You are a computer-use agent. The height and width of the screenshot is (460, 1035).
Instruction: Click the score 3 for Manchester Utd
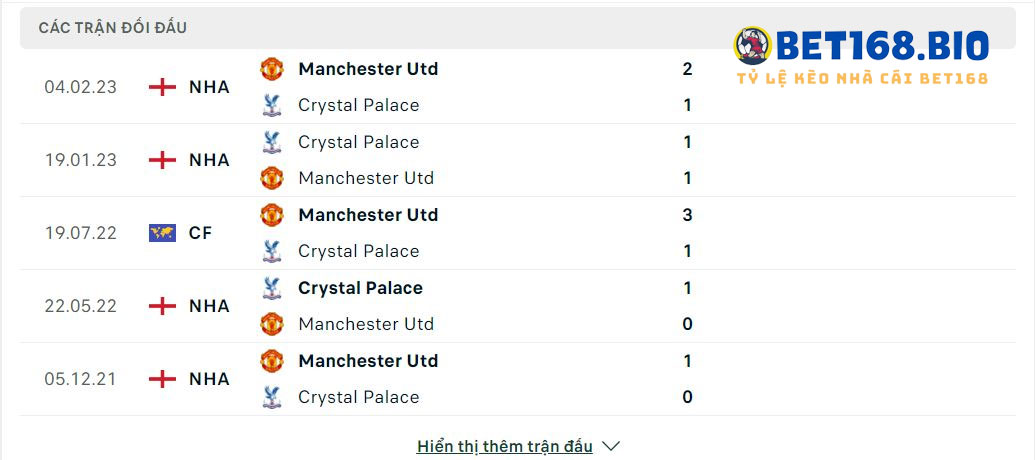point(687,214)
